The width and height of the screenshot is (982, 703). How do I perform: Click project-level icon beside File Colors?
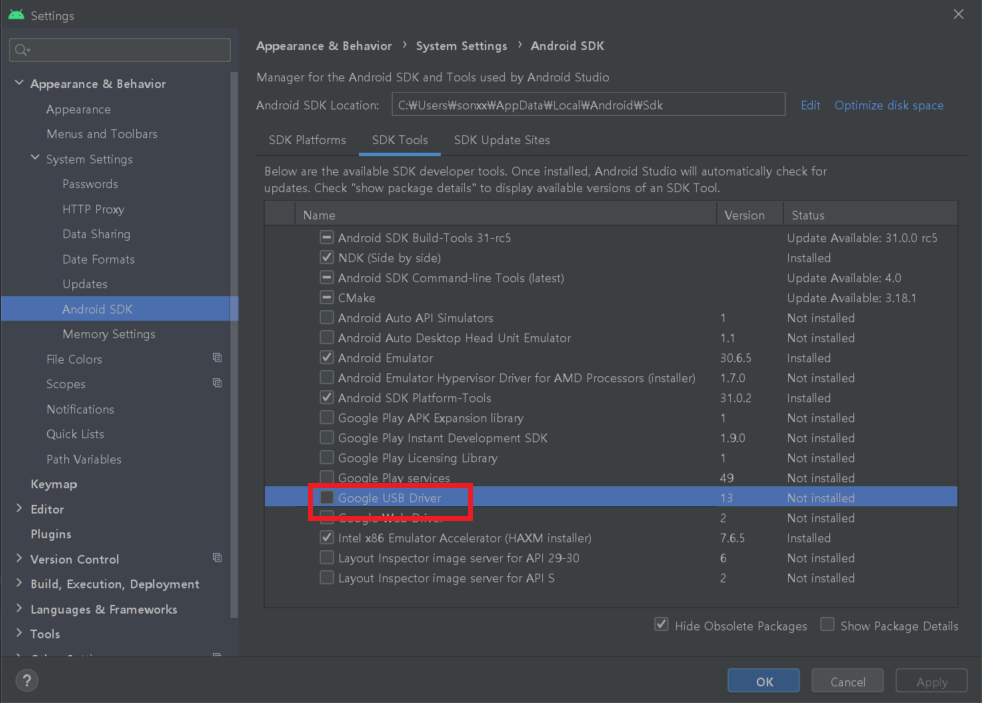tap(217, 357)
